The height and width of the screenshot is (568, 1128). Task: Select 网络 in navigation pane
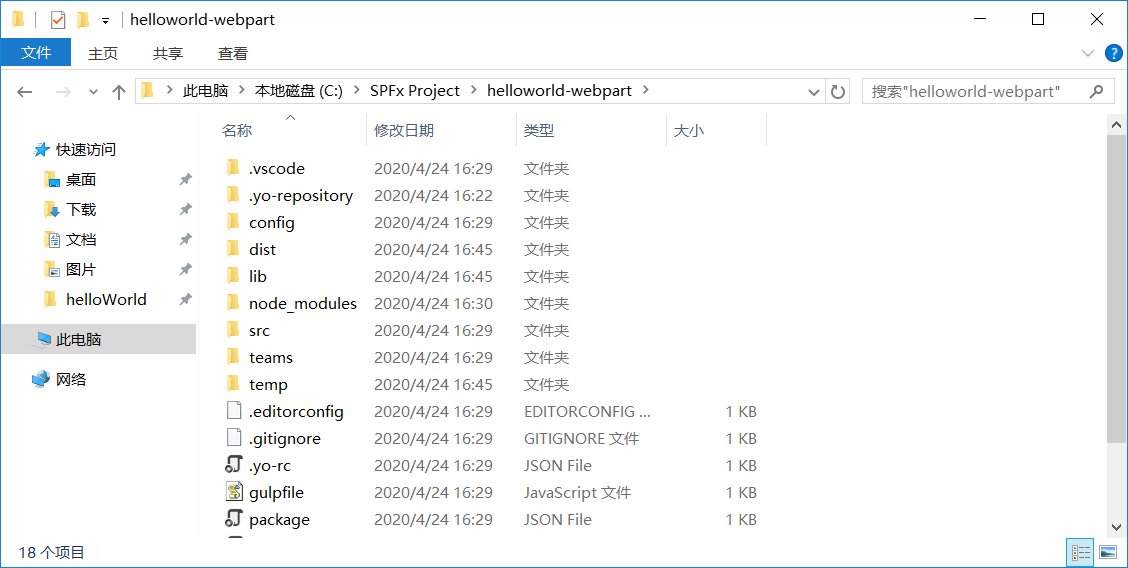click(x=70, y=379)
